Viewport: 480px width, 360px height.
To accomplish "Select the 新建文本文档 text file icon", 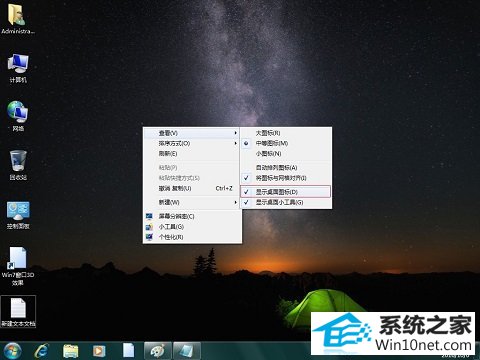I will [18, 311].
